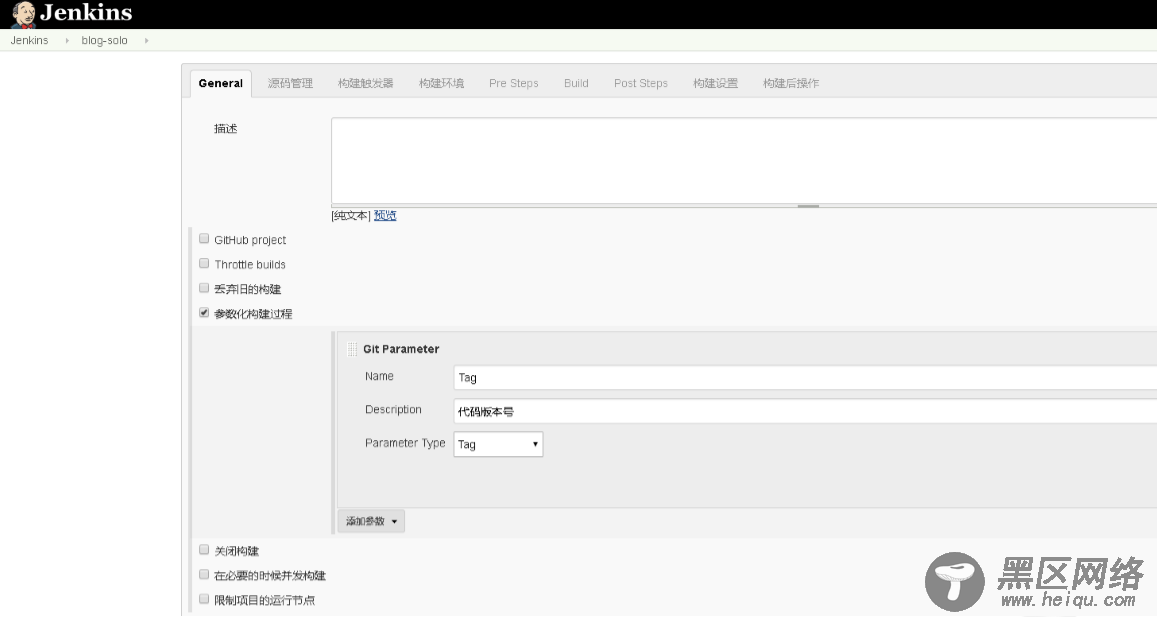Enable the 限制项目的运行节点 checkbox
Screen dimensions: 1157x617
204,599
